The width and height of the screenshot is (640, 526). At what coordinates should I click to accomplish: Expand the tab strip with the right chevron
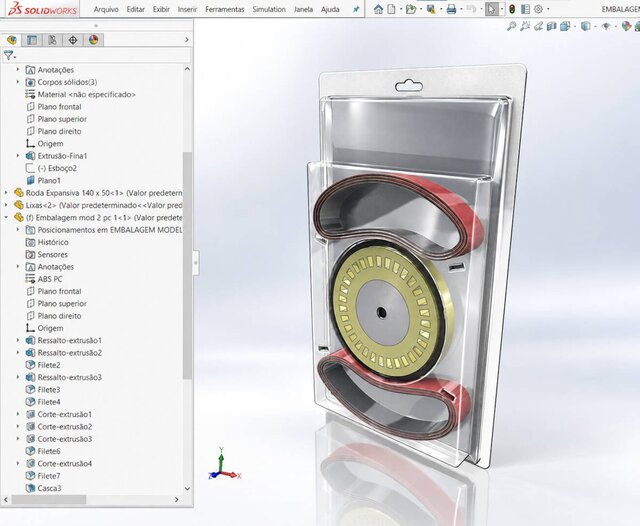pyautogui.click(x=187, y=40)
